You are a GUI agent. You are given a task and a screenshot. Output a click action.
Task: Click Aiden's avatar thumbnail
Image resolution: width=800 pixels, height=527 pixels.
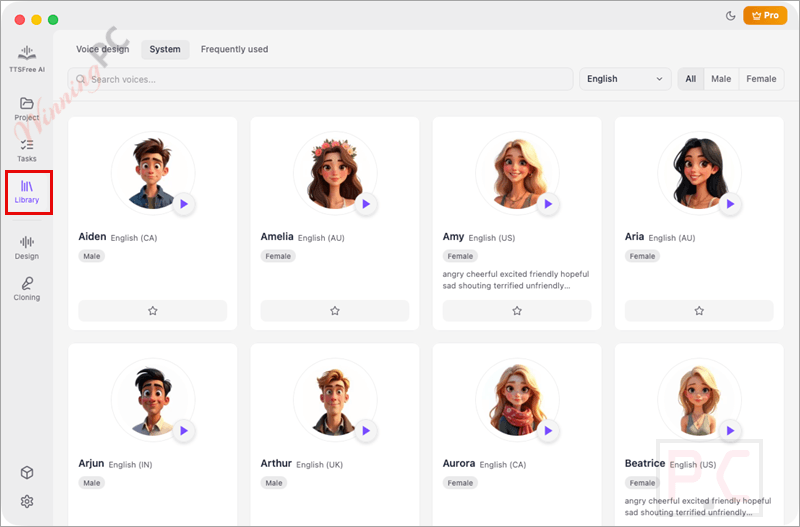(153, 173)
